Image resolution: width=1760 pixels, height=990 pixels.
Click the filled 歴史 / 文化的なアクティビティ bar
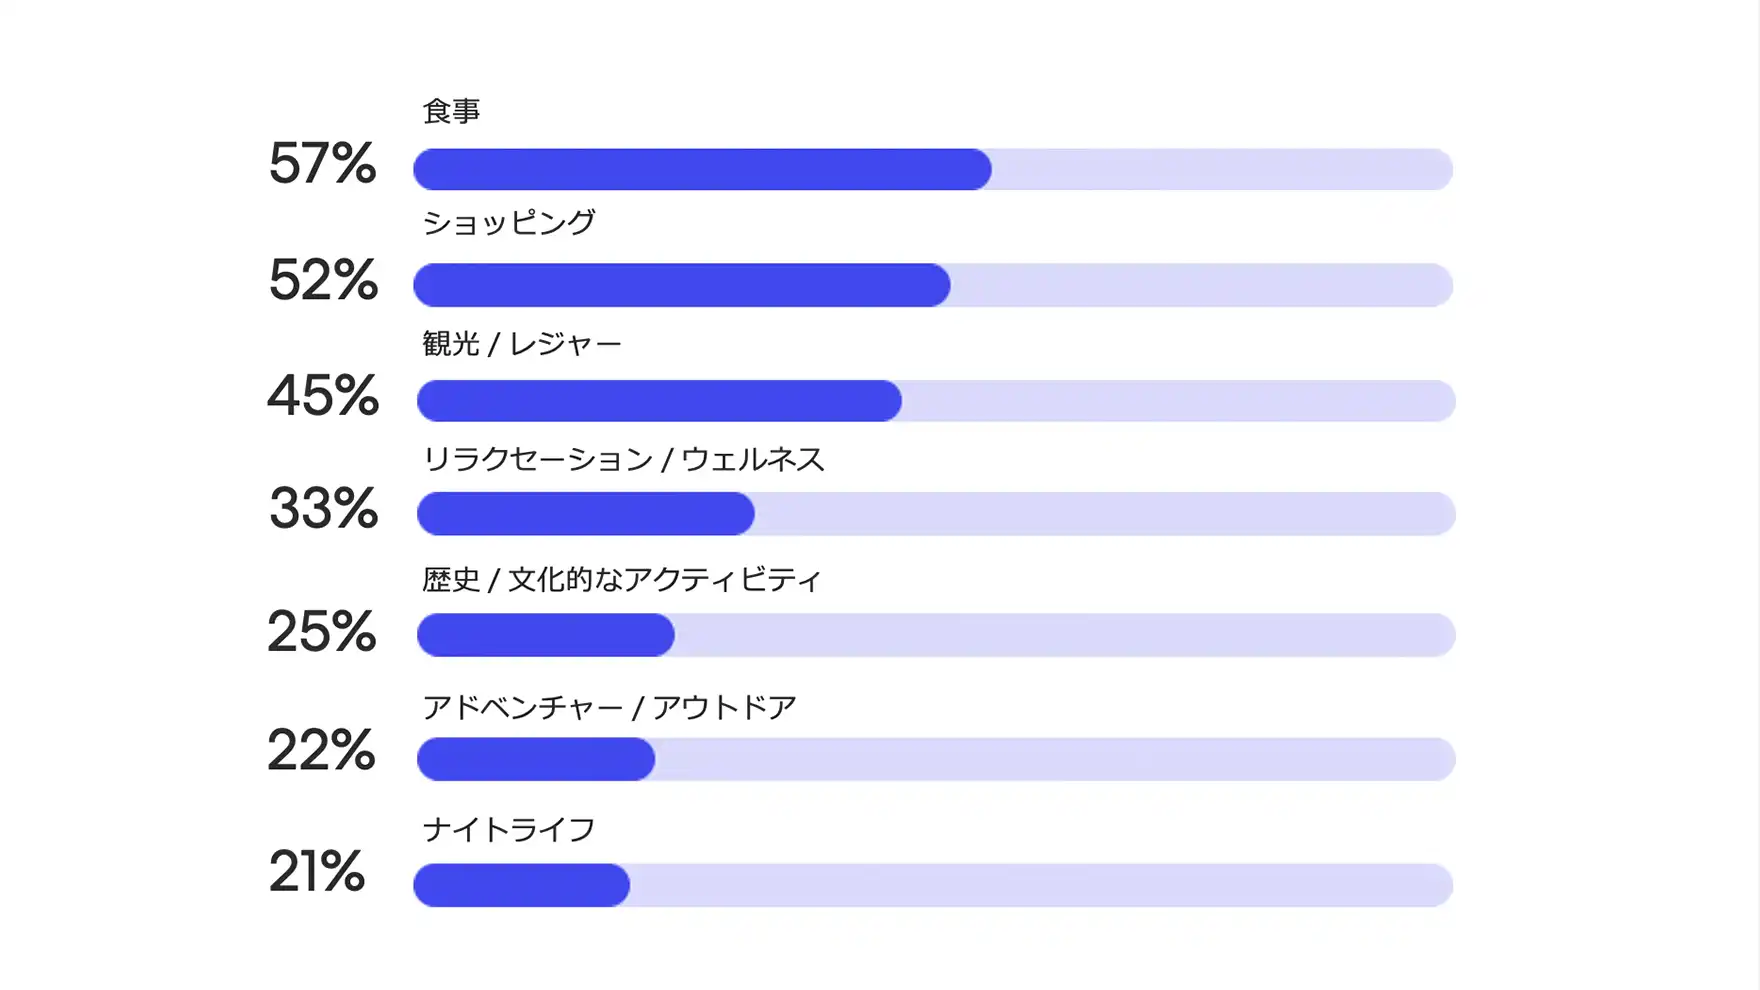[x=545, y=635]
